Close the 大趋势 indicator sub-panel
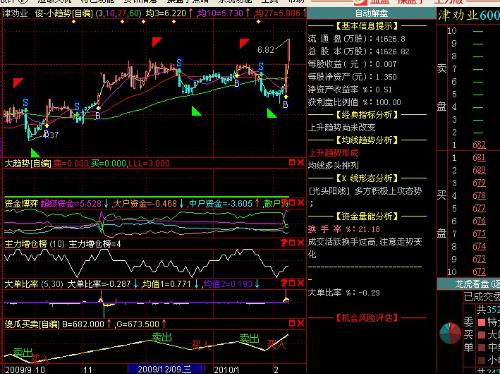This screenshot has height=374, width=500. tap(300, 162)
